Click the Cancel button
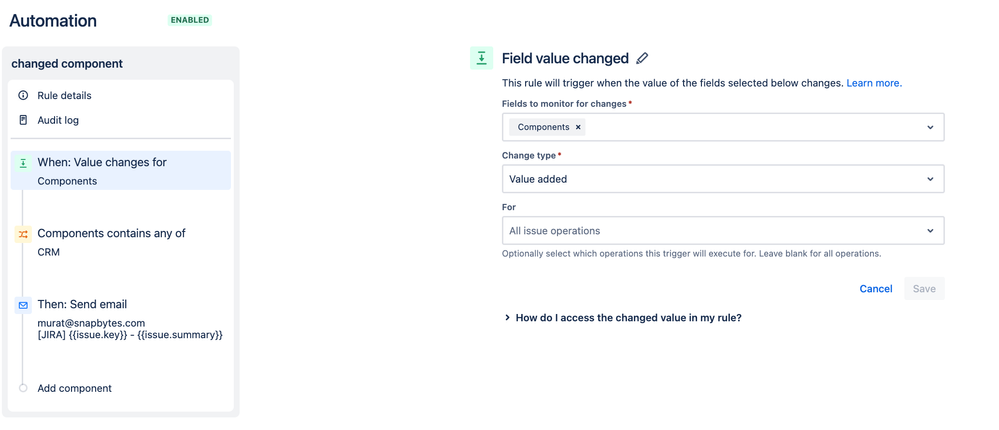The width and height of the screenshot is (999, 430). 875,289
